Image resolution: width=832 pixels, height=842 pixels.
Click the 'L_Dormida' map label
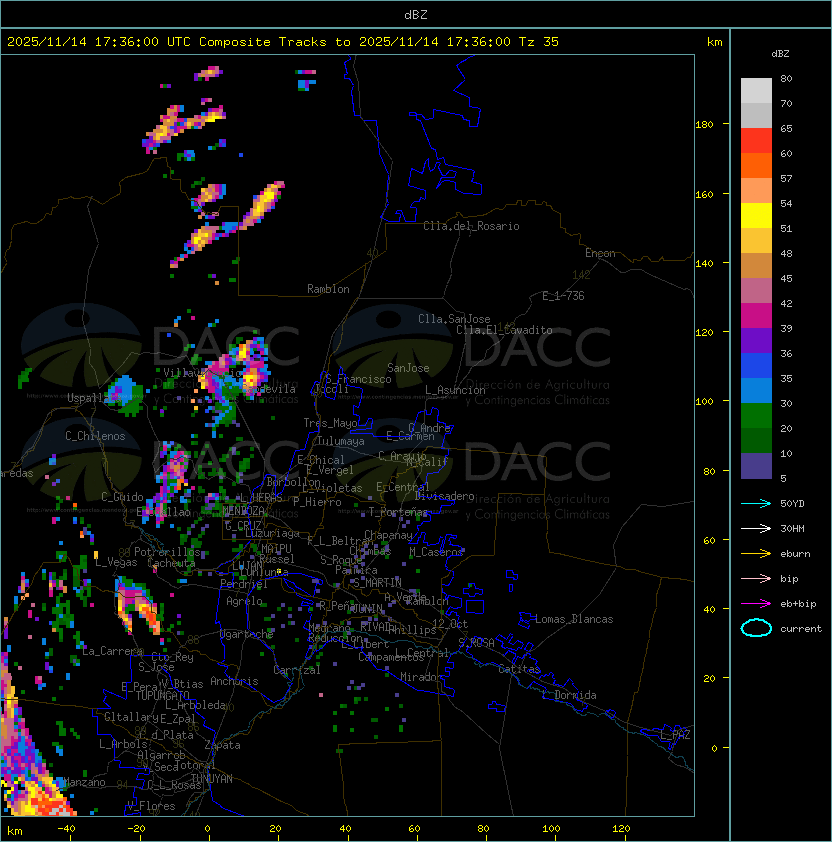tap(570, 695)
